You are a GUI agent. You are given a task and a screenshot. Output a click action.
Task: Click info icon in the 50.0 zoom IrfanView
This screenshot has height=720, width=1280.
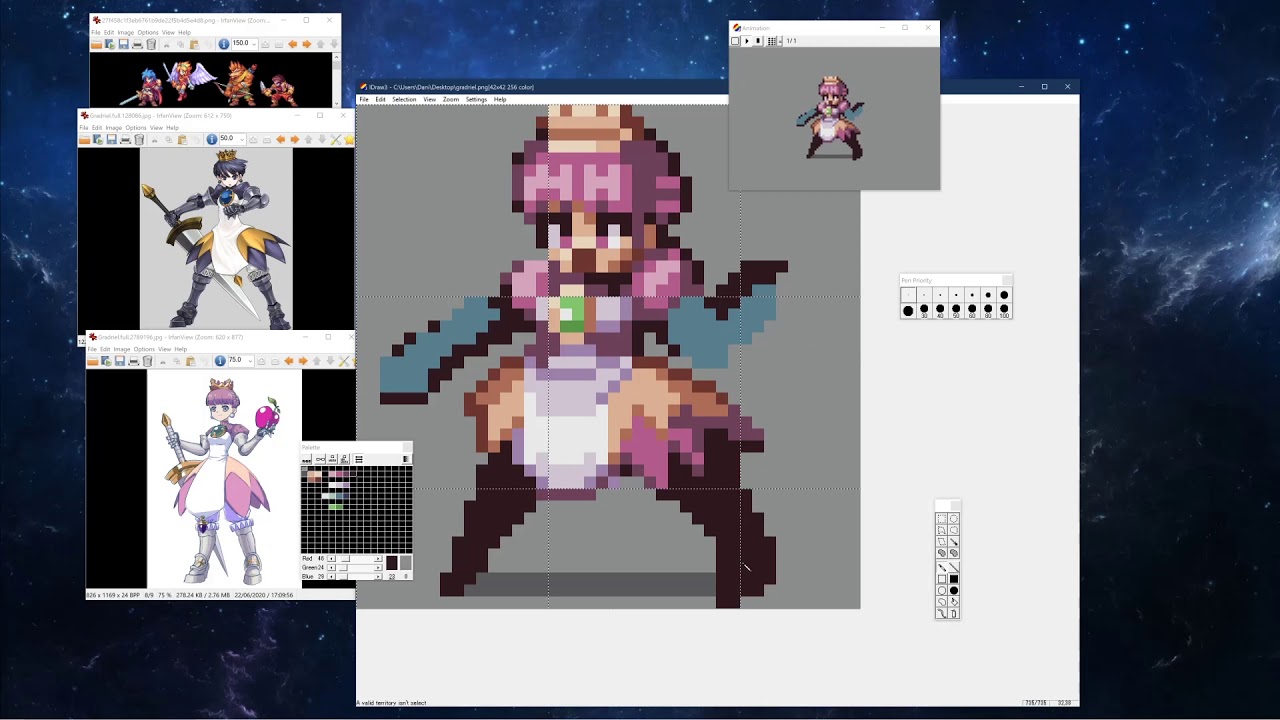[212, 139]
